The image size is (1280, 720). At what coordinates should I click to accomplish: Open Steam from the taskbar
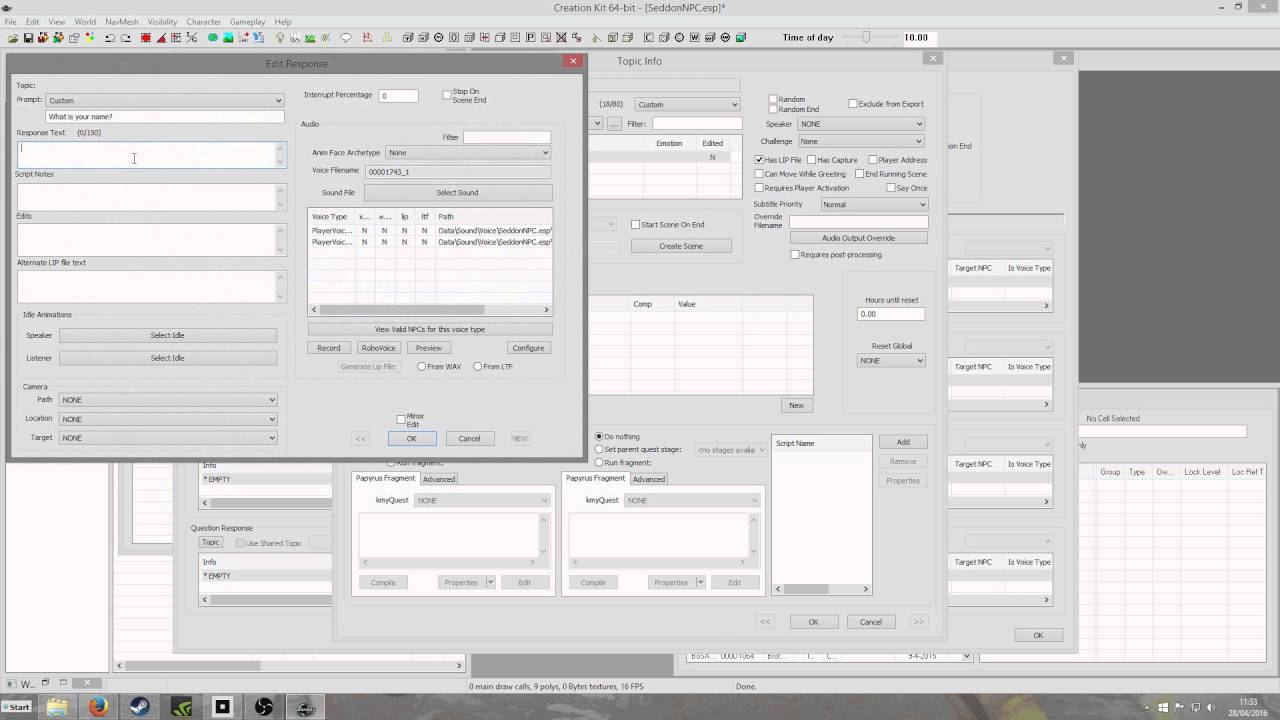click(x=139, y=707)
